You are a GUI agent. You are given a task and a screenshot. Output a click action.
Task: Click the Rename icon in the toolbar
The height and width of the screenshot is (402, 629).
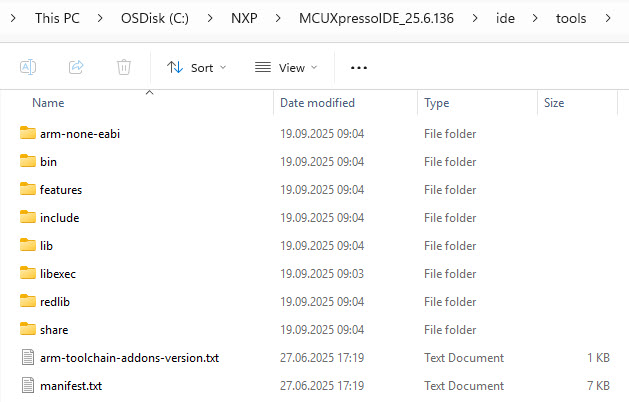click(x=28, y=67)
